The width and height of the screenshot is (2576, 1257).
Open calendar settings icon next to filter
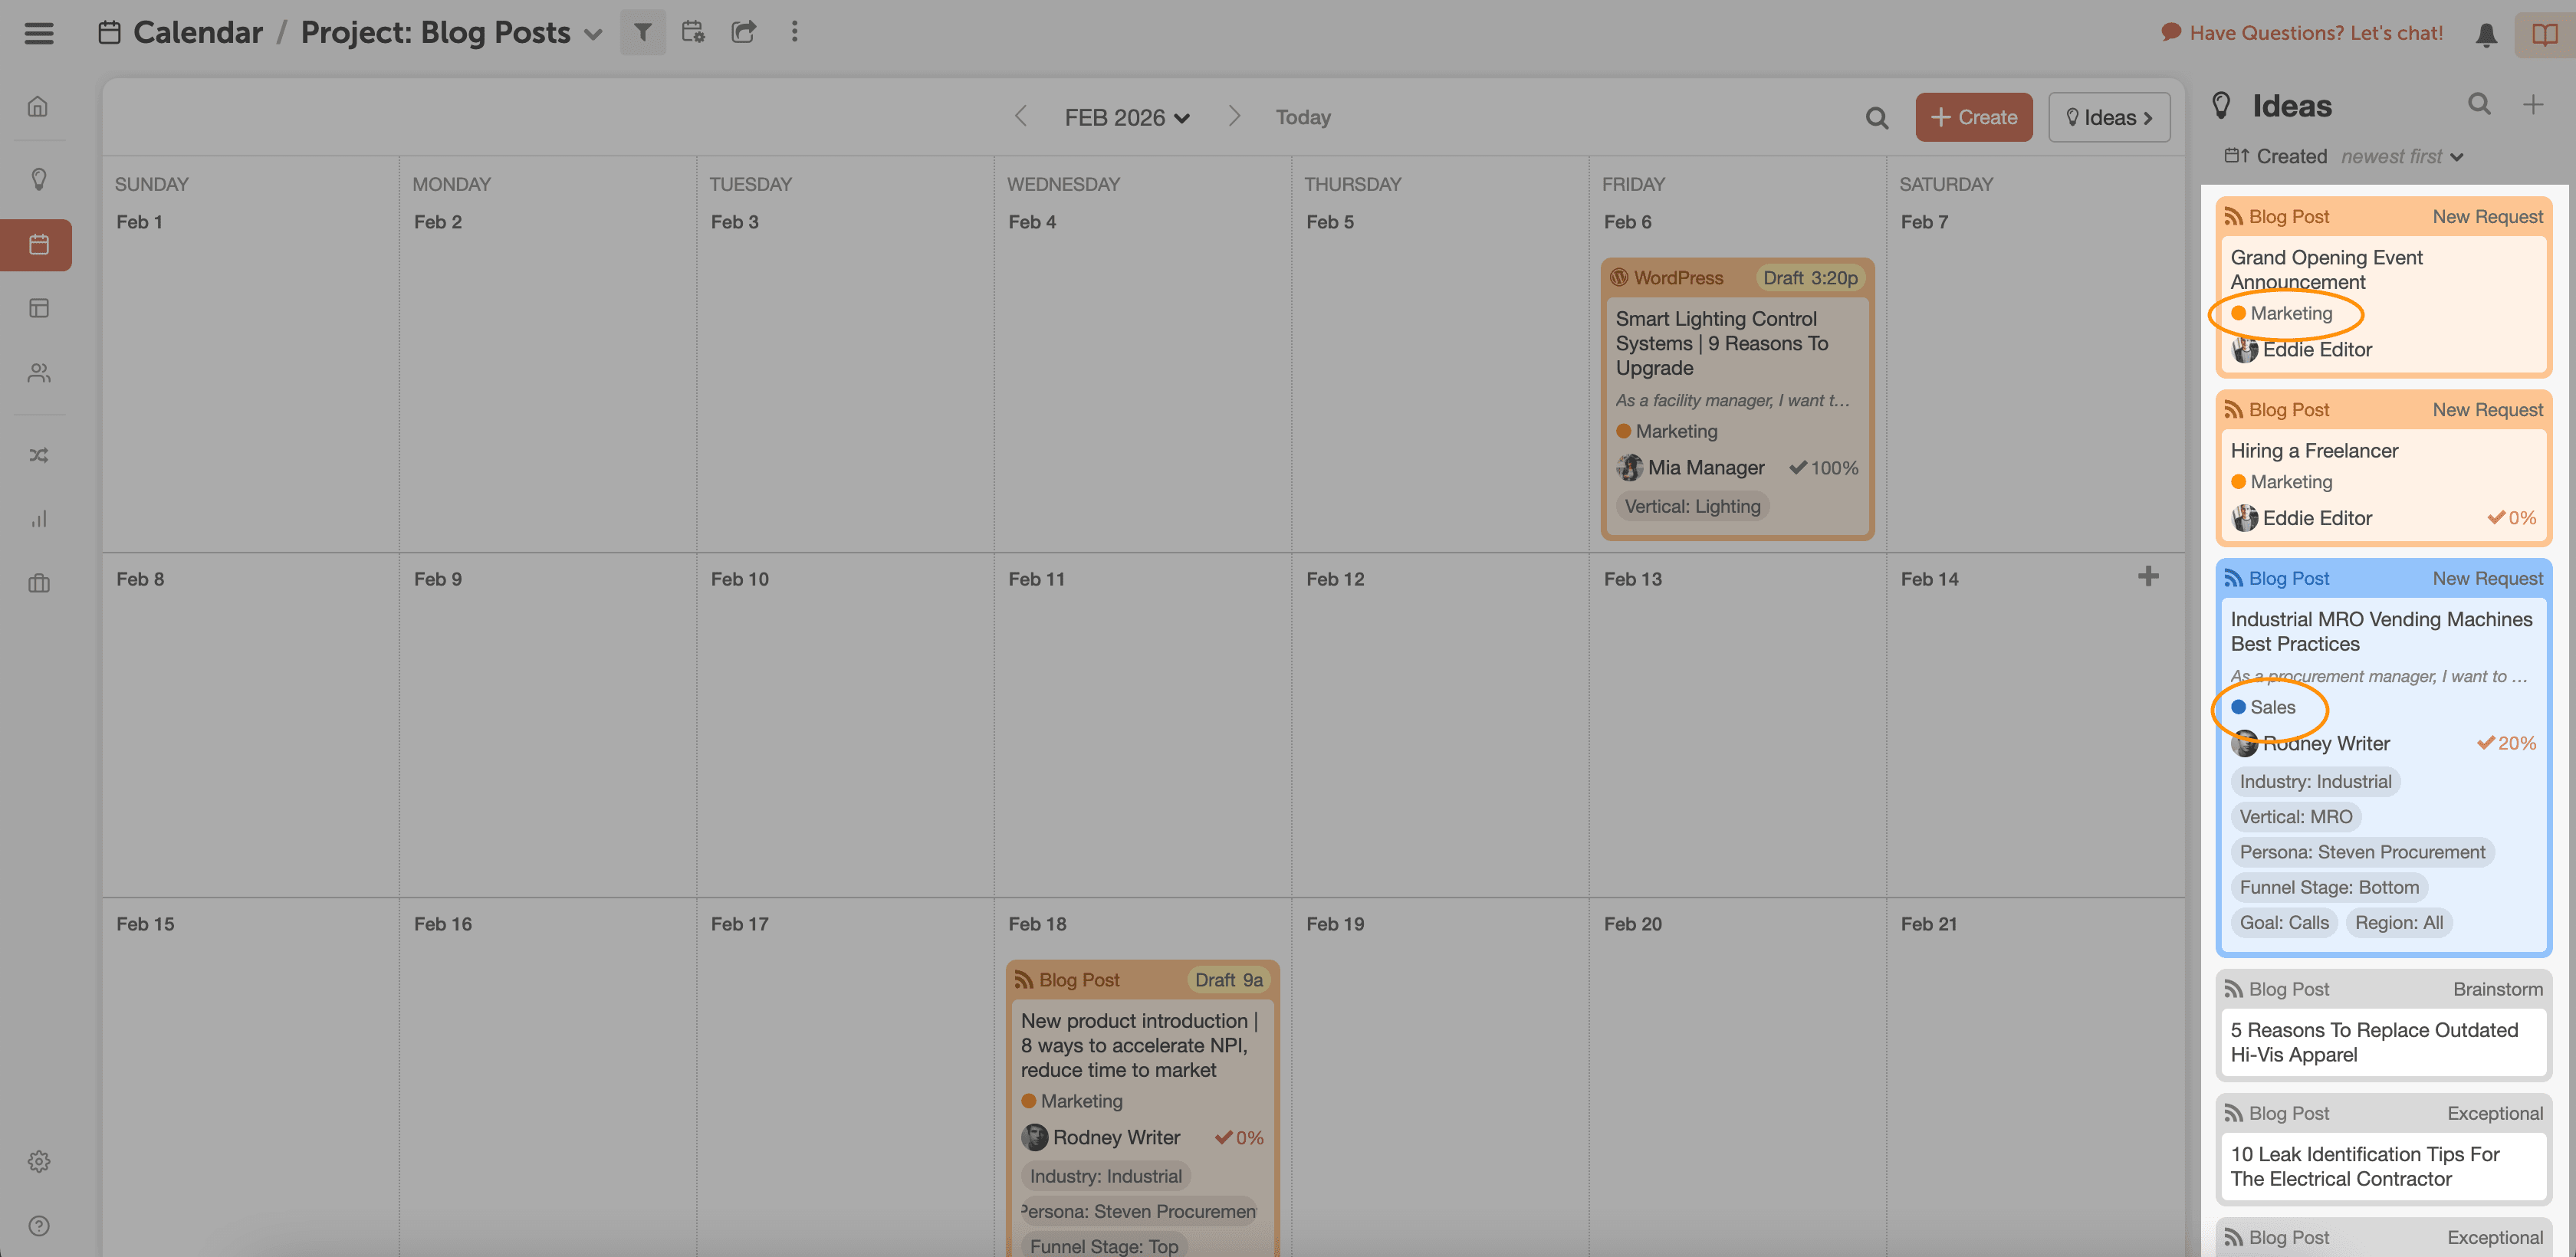coord(693,32)
